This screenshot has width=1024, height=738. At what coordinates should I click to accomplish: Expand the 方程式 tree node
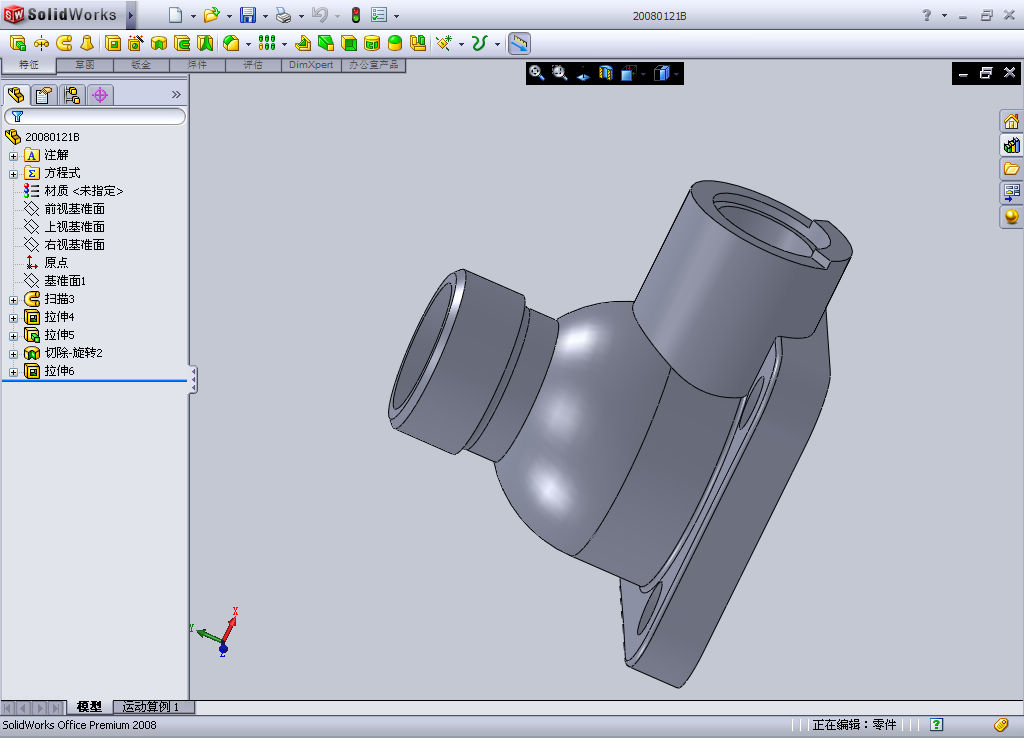click(13, 174)
